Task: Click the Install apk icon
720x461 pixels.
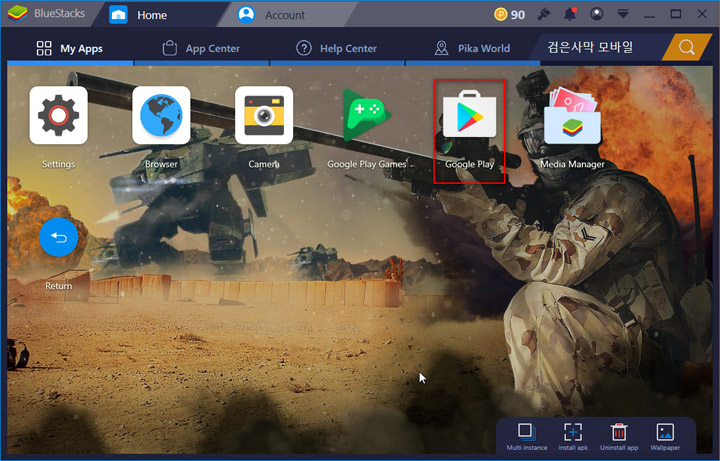Action: (x=573, y=432)
